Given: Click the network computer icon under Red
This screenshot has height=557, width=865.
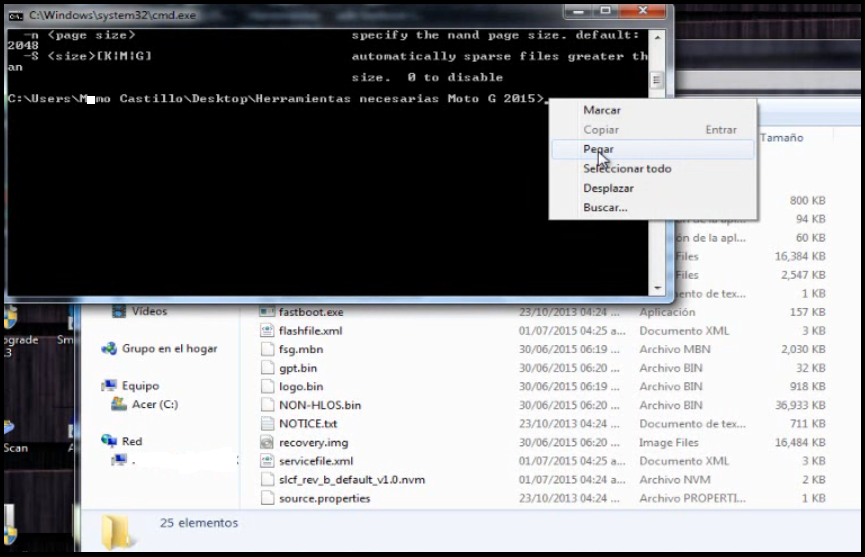Looking at the screenshot, I should click(x=119, y=459).
